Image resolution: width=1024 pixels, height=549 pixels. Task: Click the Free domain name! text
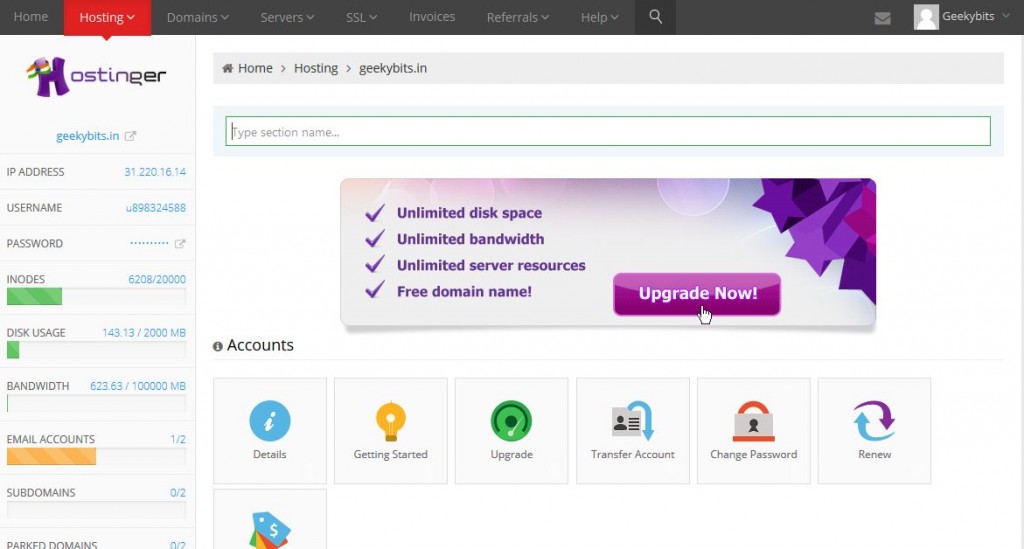464,291
